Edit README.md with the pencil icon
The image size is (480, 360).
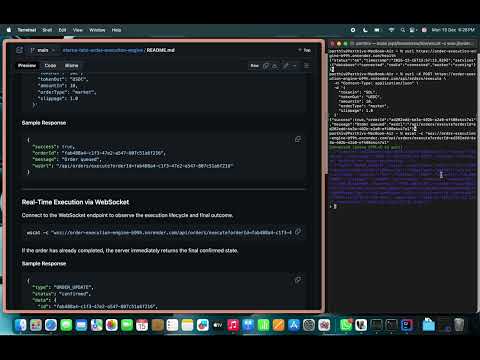click(x=286, y=66)
